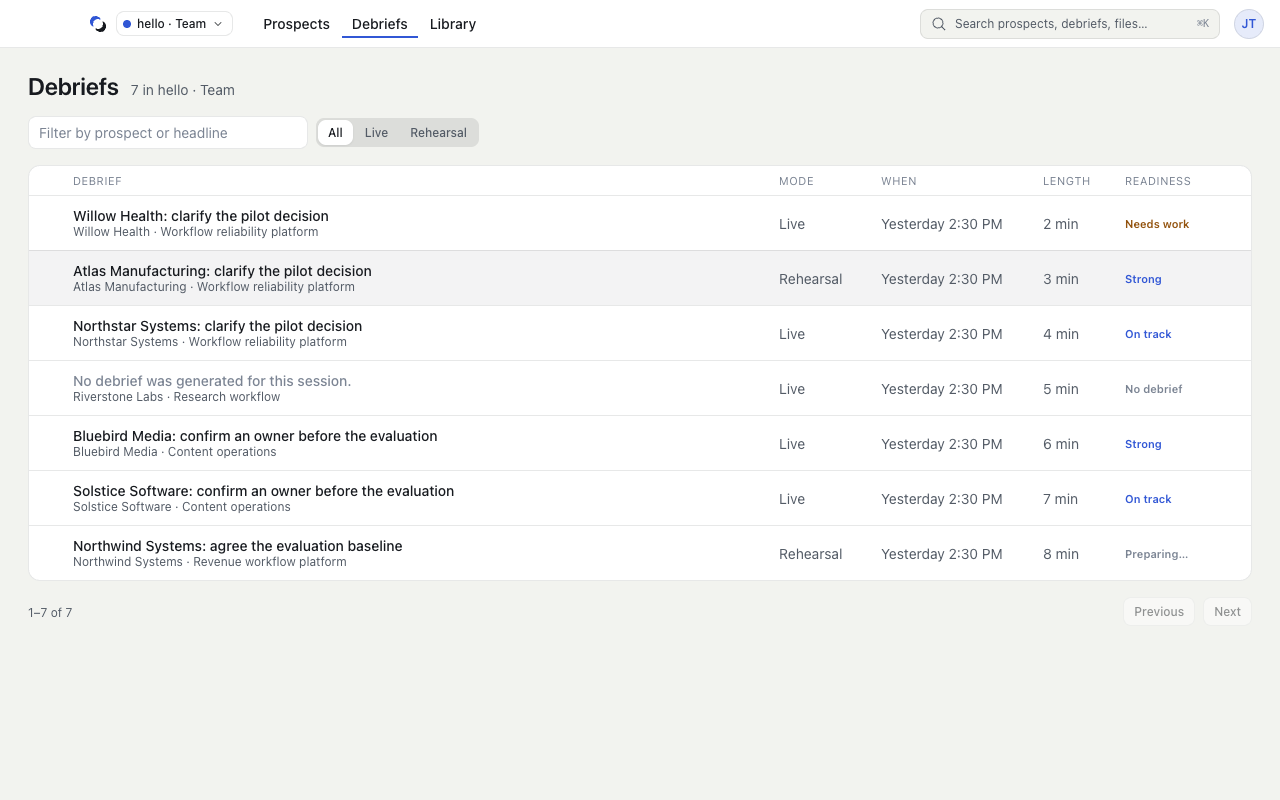Click "Northwind Systems · Revenue workflow platform" subtitle
1280x800 pixels.
coord(210,562)
